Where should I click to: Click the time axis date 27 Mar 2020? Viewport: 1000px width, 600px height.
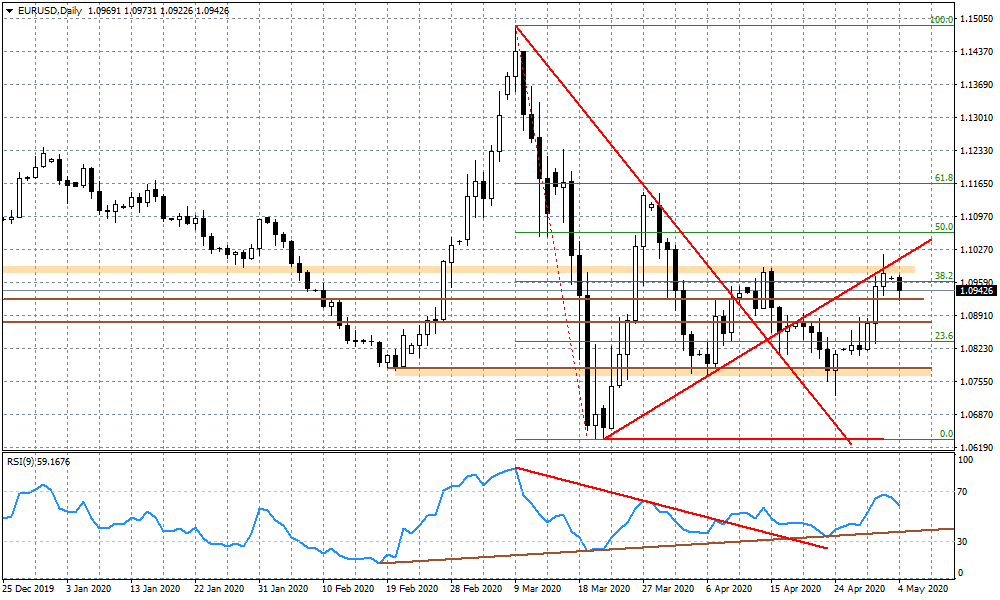click(x=668, y=589)
